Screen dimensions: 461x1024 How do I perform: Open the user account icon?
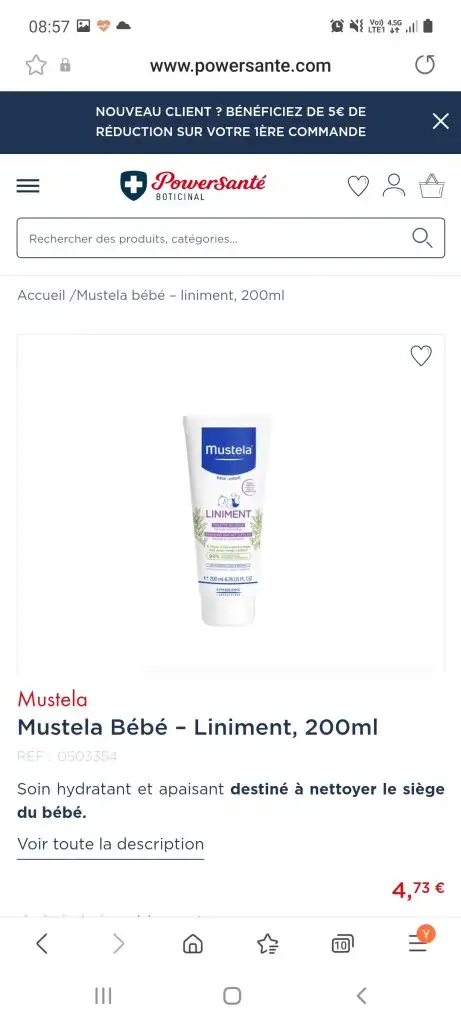click(x=394, y=185)
